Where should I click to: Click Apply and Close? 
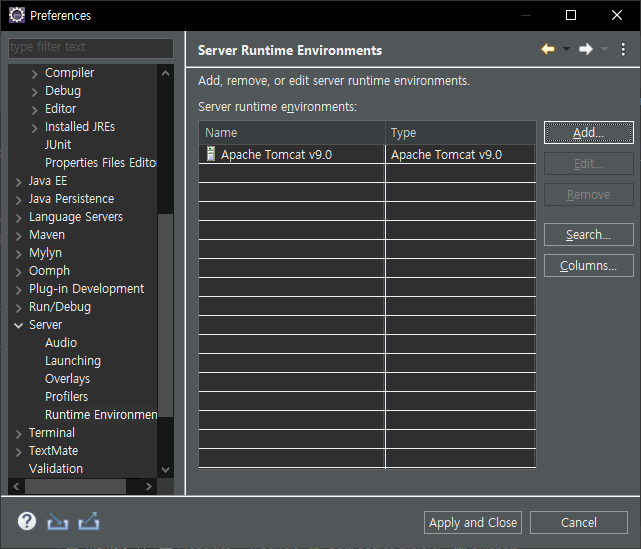pyautogui.click(x=473, y=522)
